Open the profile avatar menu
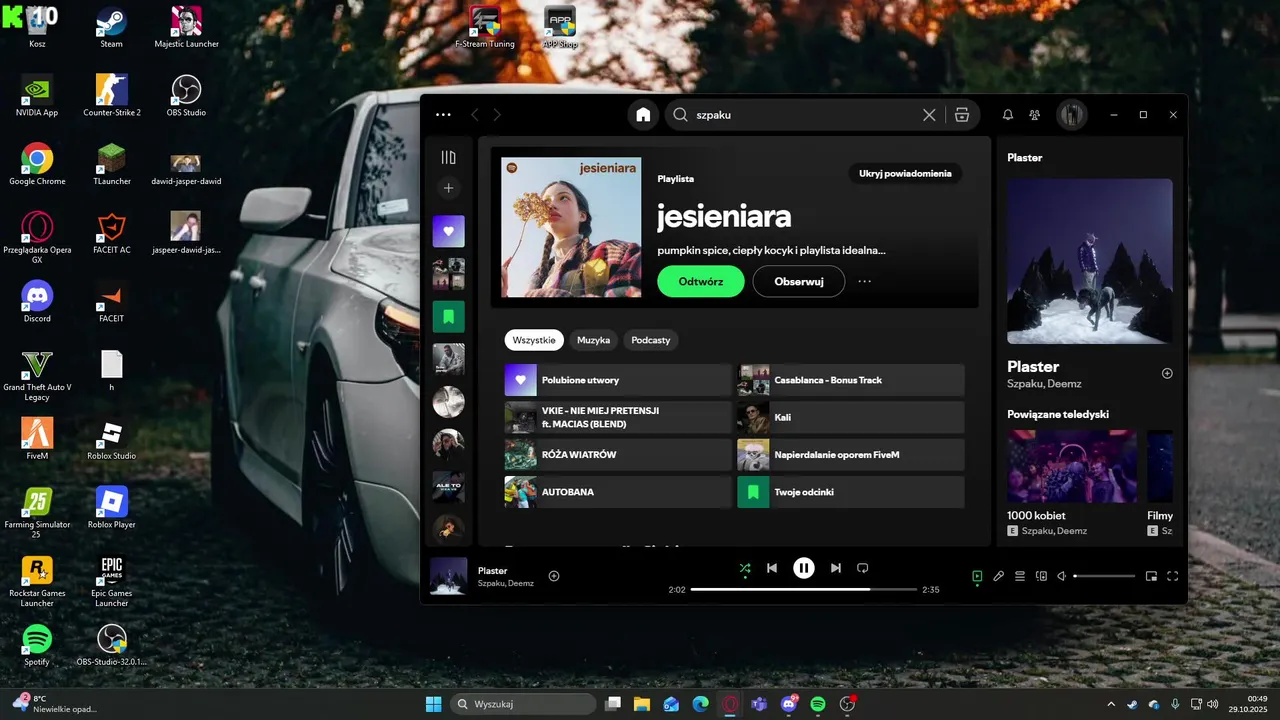Image resolution: width=1280 pixels, height=720 pixels. pos(1072,115)
